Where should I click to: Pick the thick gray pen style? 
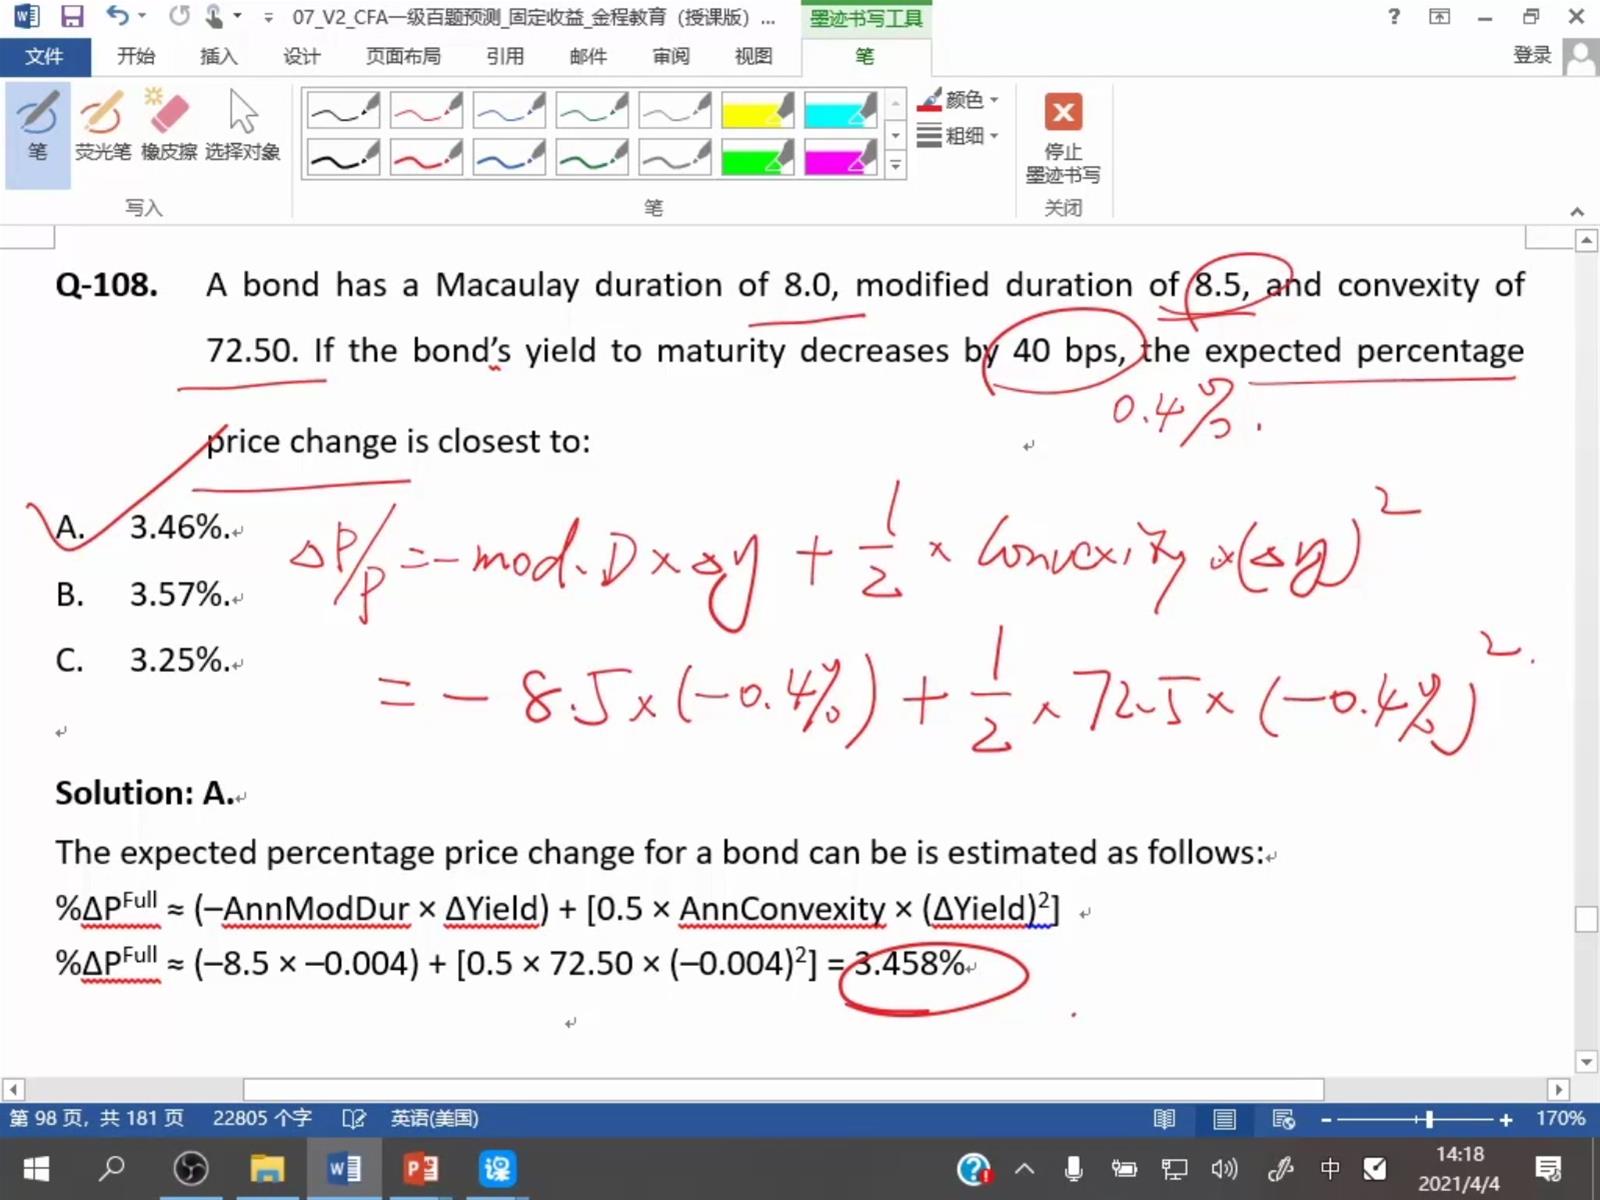(x=675, y=158)
